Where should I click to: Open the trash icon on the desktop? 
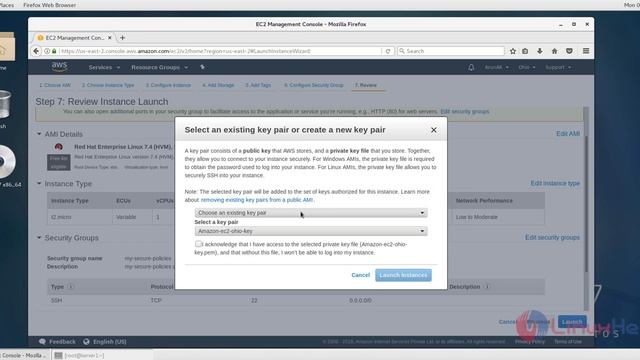pos(4,105)
